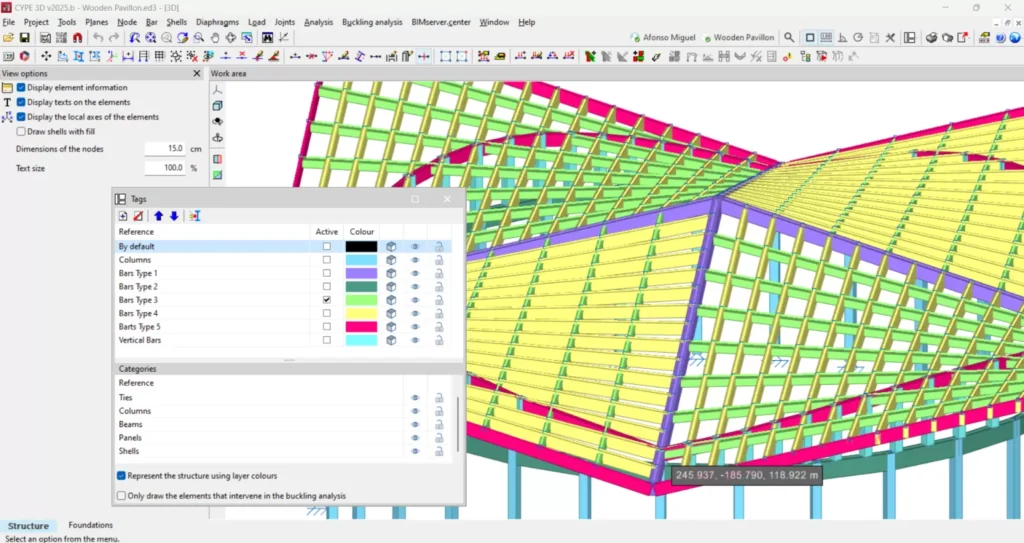The image size is (1024, 543).
Task: Toggle visibility of Panels category
Action: coord(415,438)
